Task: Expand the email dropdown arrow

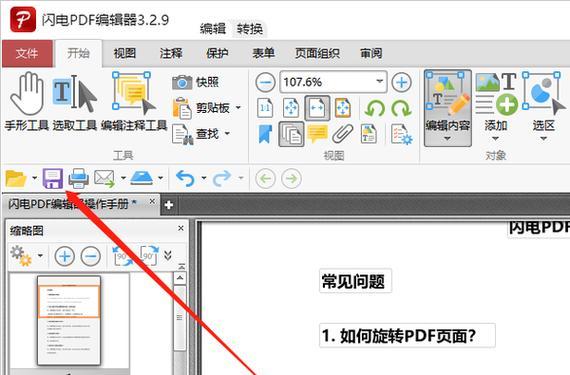Action: 123,178
